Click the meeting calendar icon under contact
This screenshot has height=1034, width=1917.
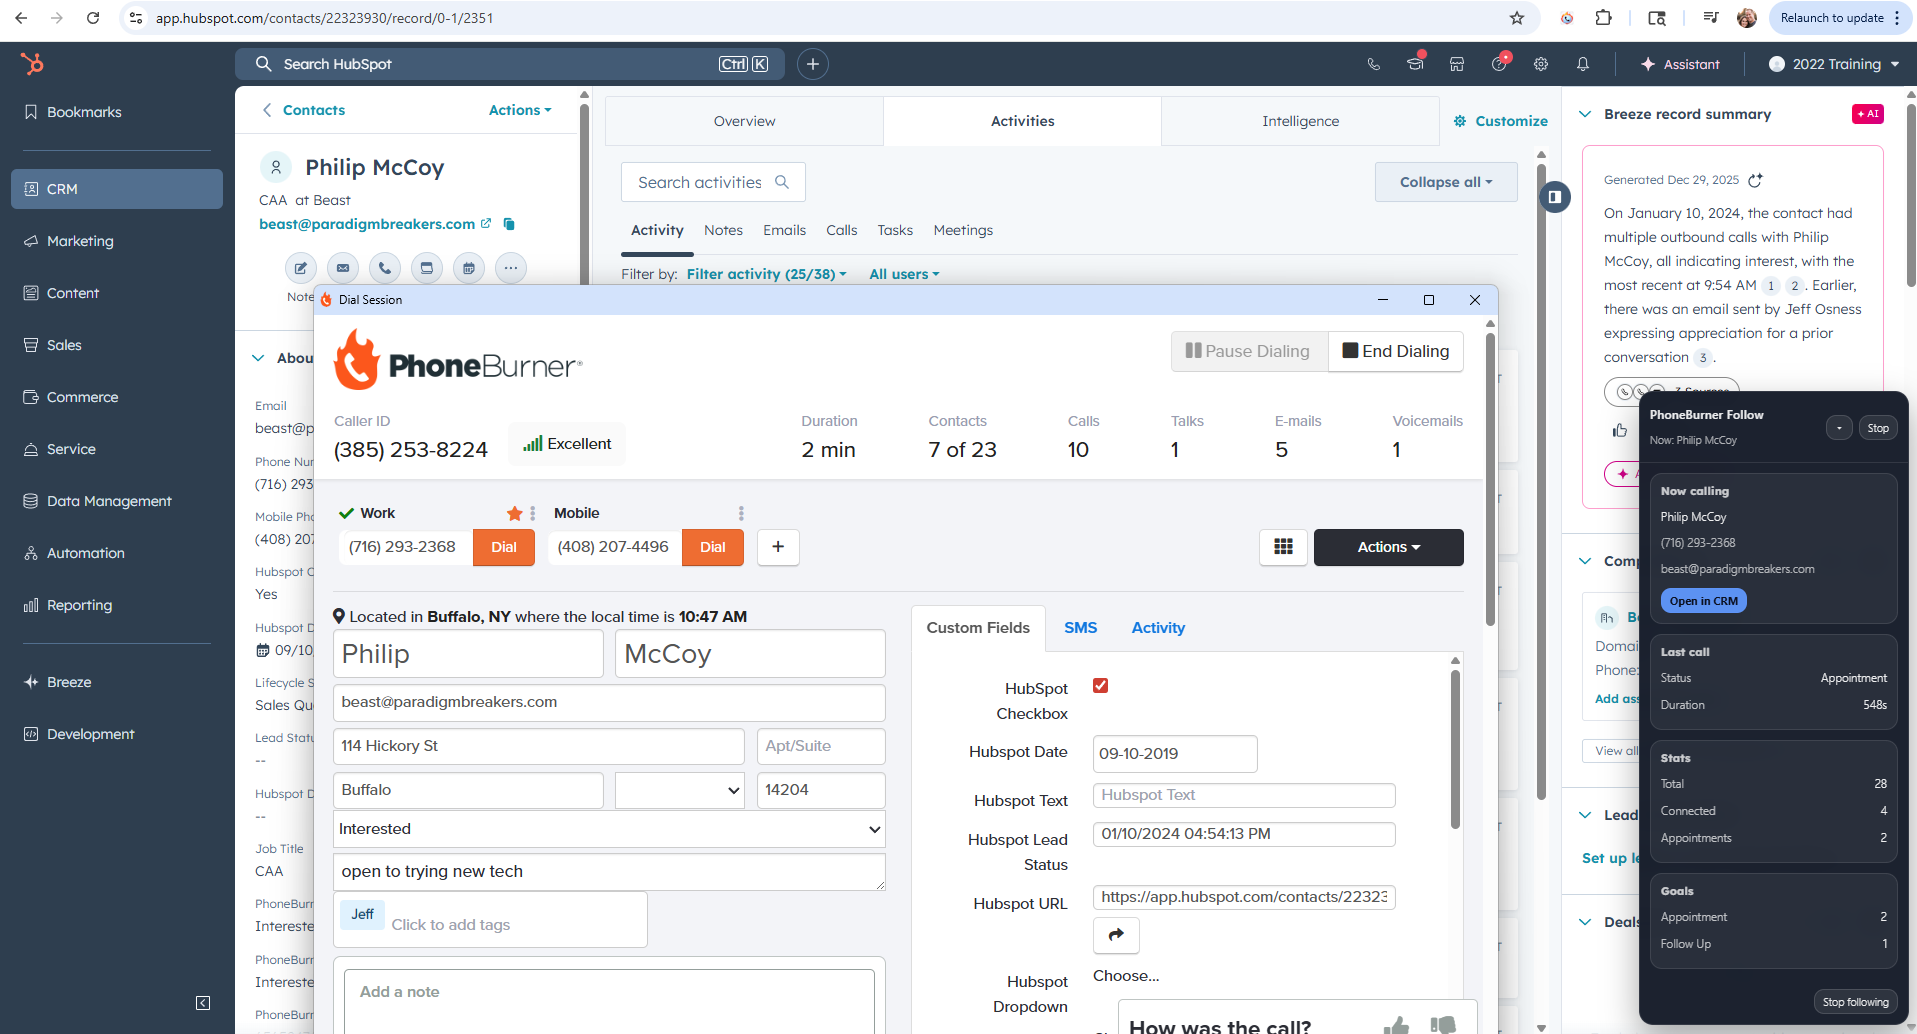(x=469, y=268)
